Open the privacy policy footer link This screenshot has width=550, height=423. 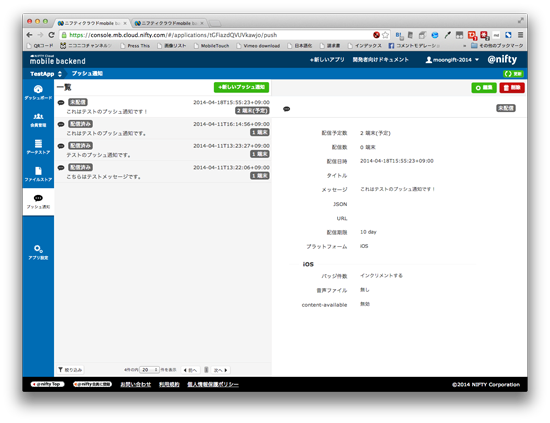point(213,384)
